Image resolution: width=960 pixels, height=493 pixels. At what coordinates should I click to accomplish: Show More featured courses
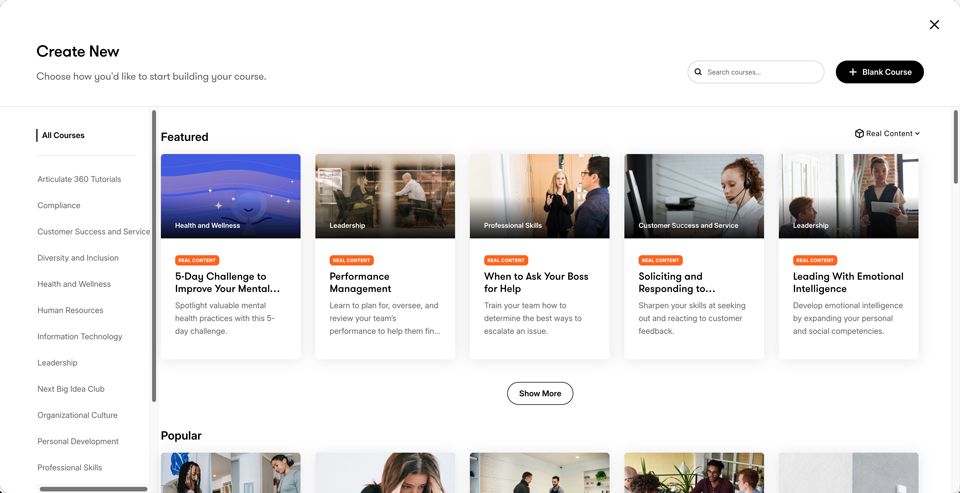(x=540, y=393)
